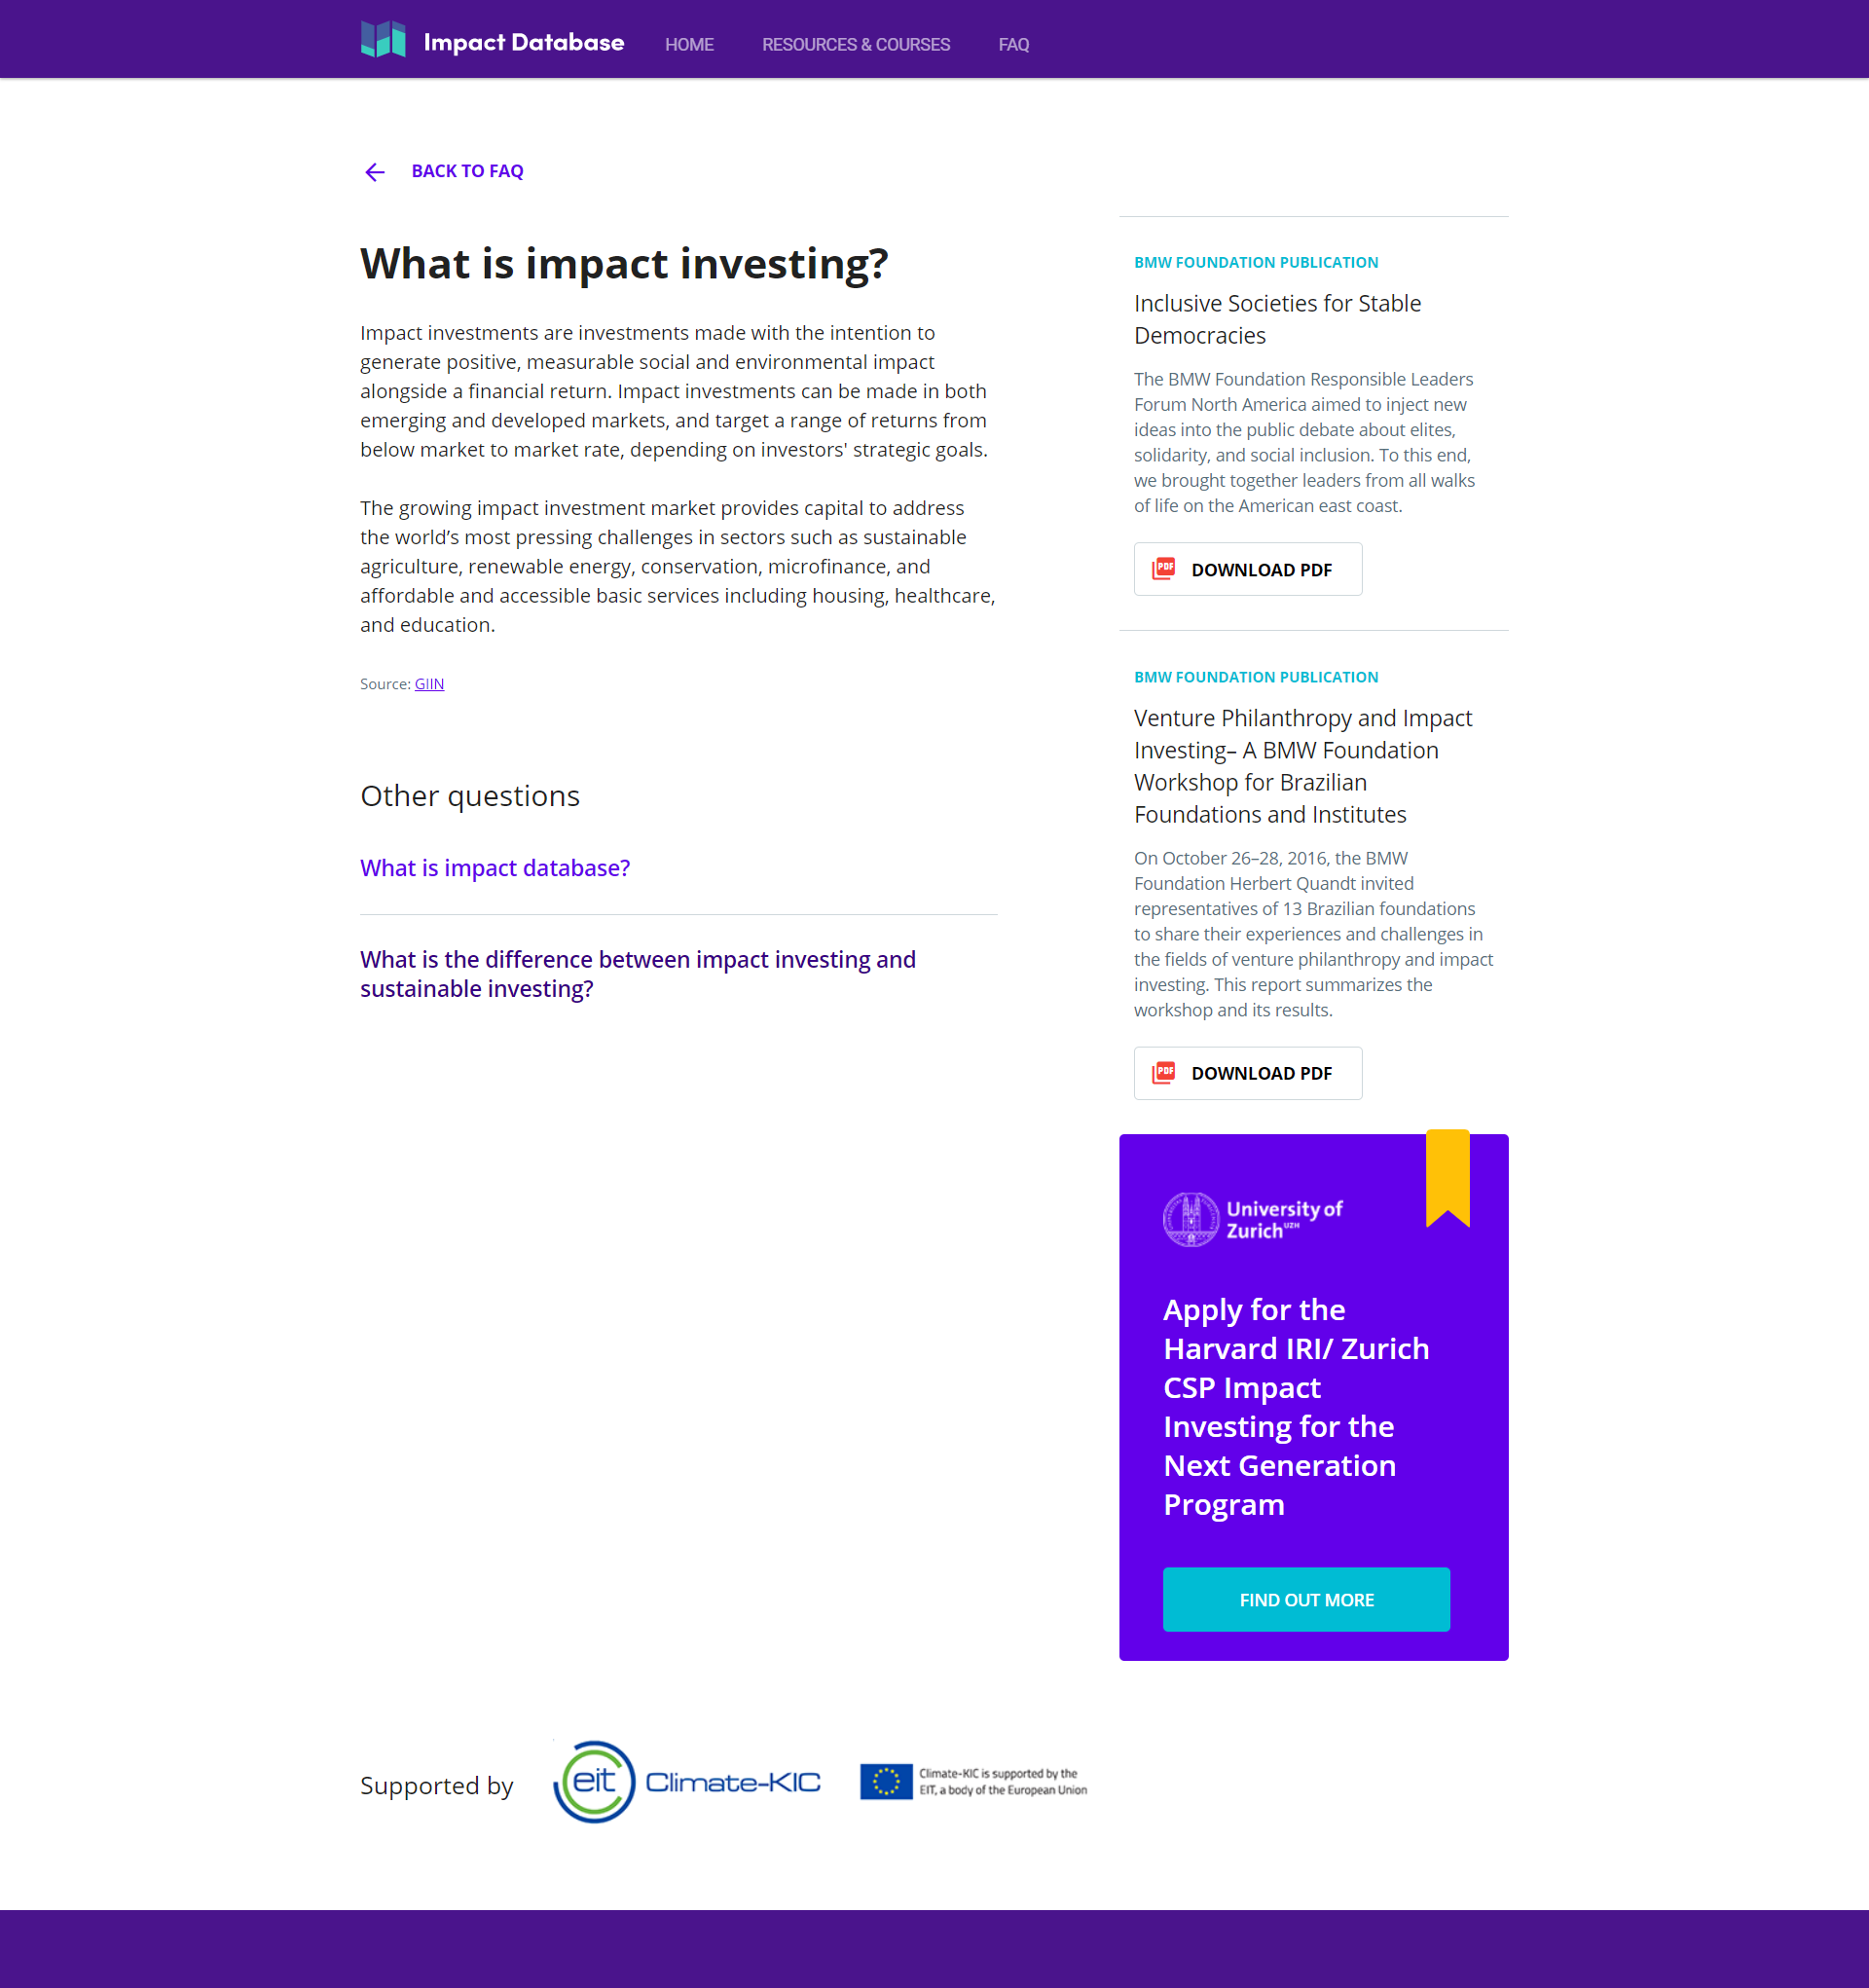Click the Impact Database logo icon

(382, 39)
